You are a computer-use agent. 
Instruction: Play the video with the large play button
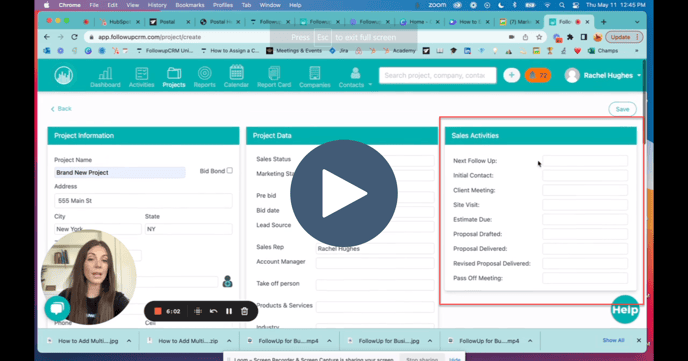[344, 193]
